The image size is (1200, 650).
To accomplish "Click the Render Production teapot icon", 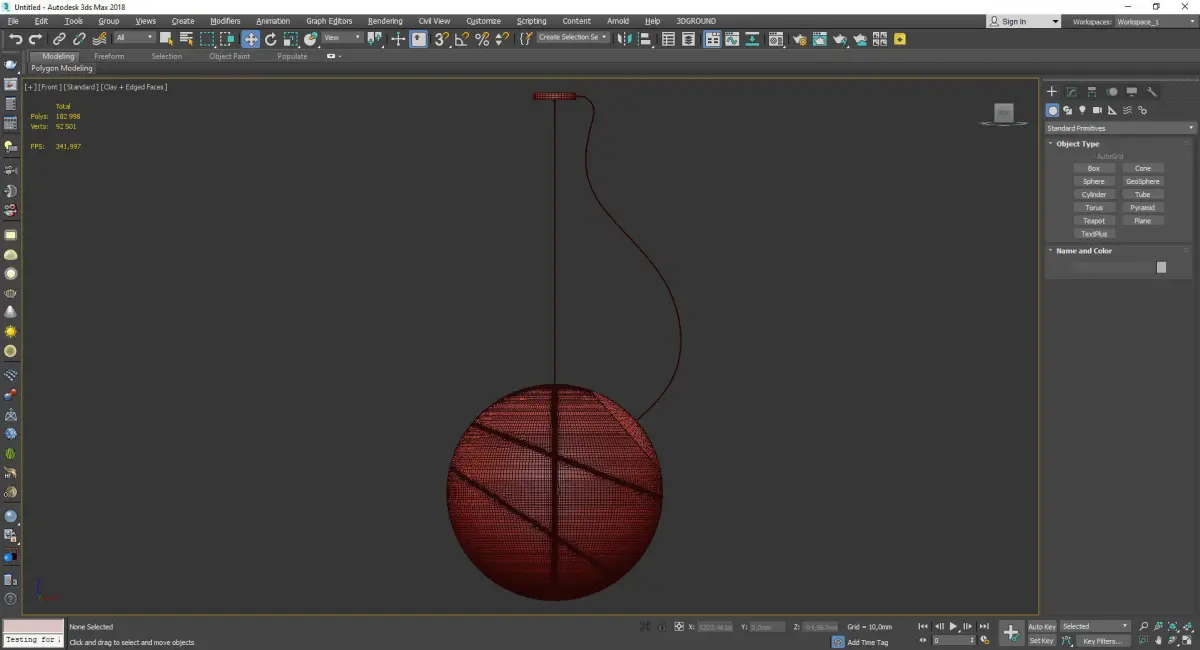I will [x=840, y=39].
